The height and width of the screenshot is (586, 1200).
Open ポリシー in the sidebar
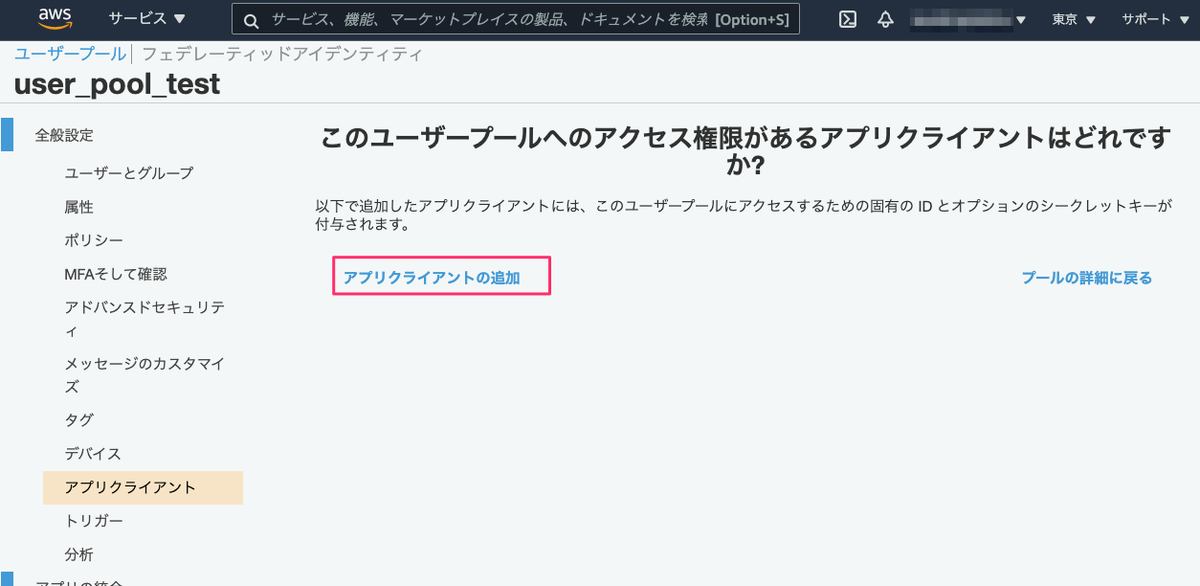coord(94,240)
